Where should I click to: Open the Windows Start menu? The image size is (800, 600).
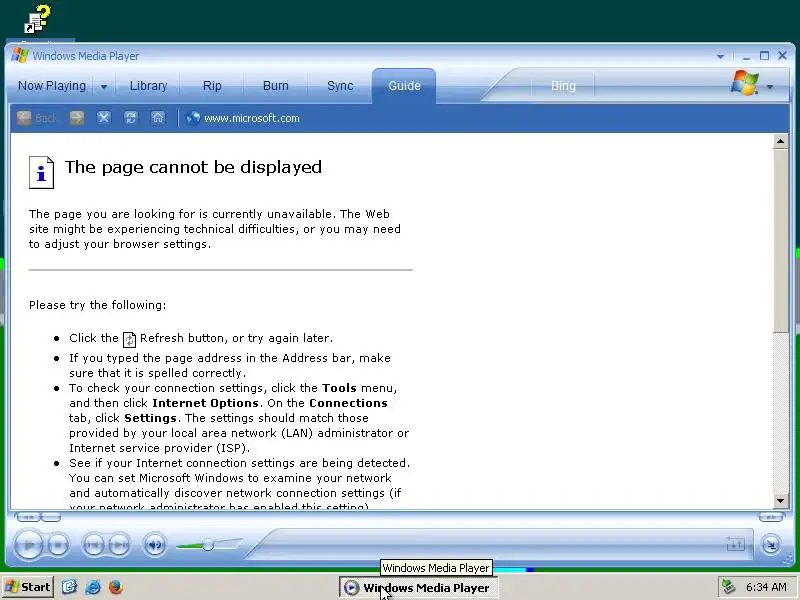click(x=28, y=587)
